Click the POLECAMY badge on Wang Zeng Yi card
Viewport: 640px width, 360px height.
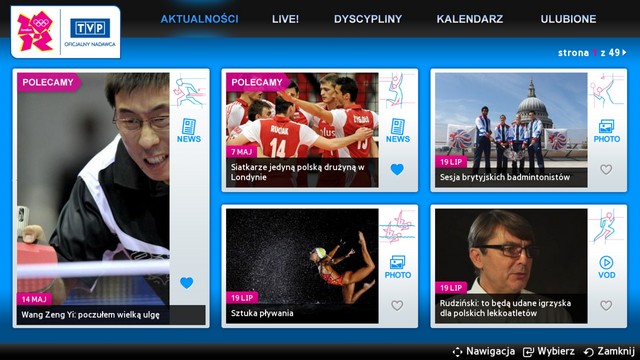[48, 82]
